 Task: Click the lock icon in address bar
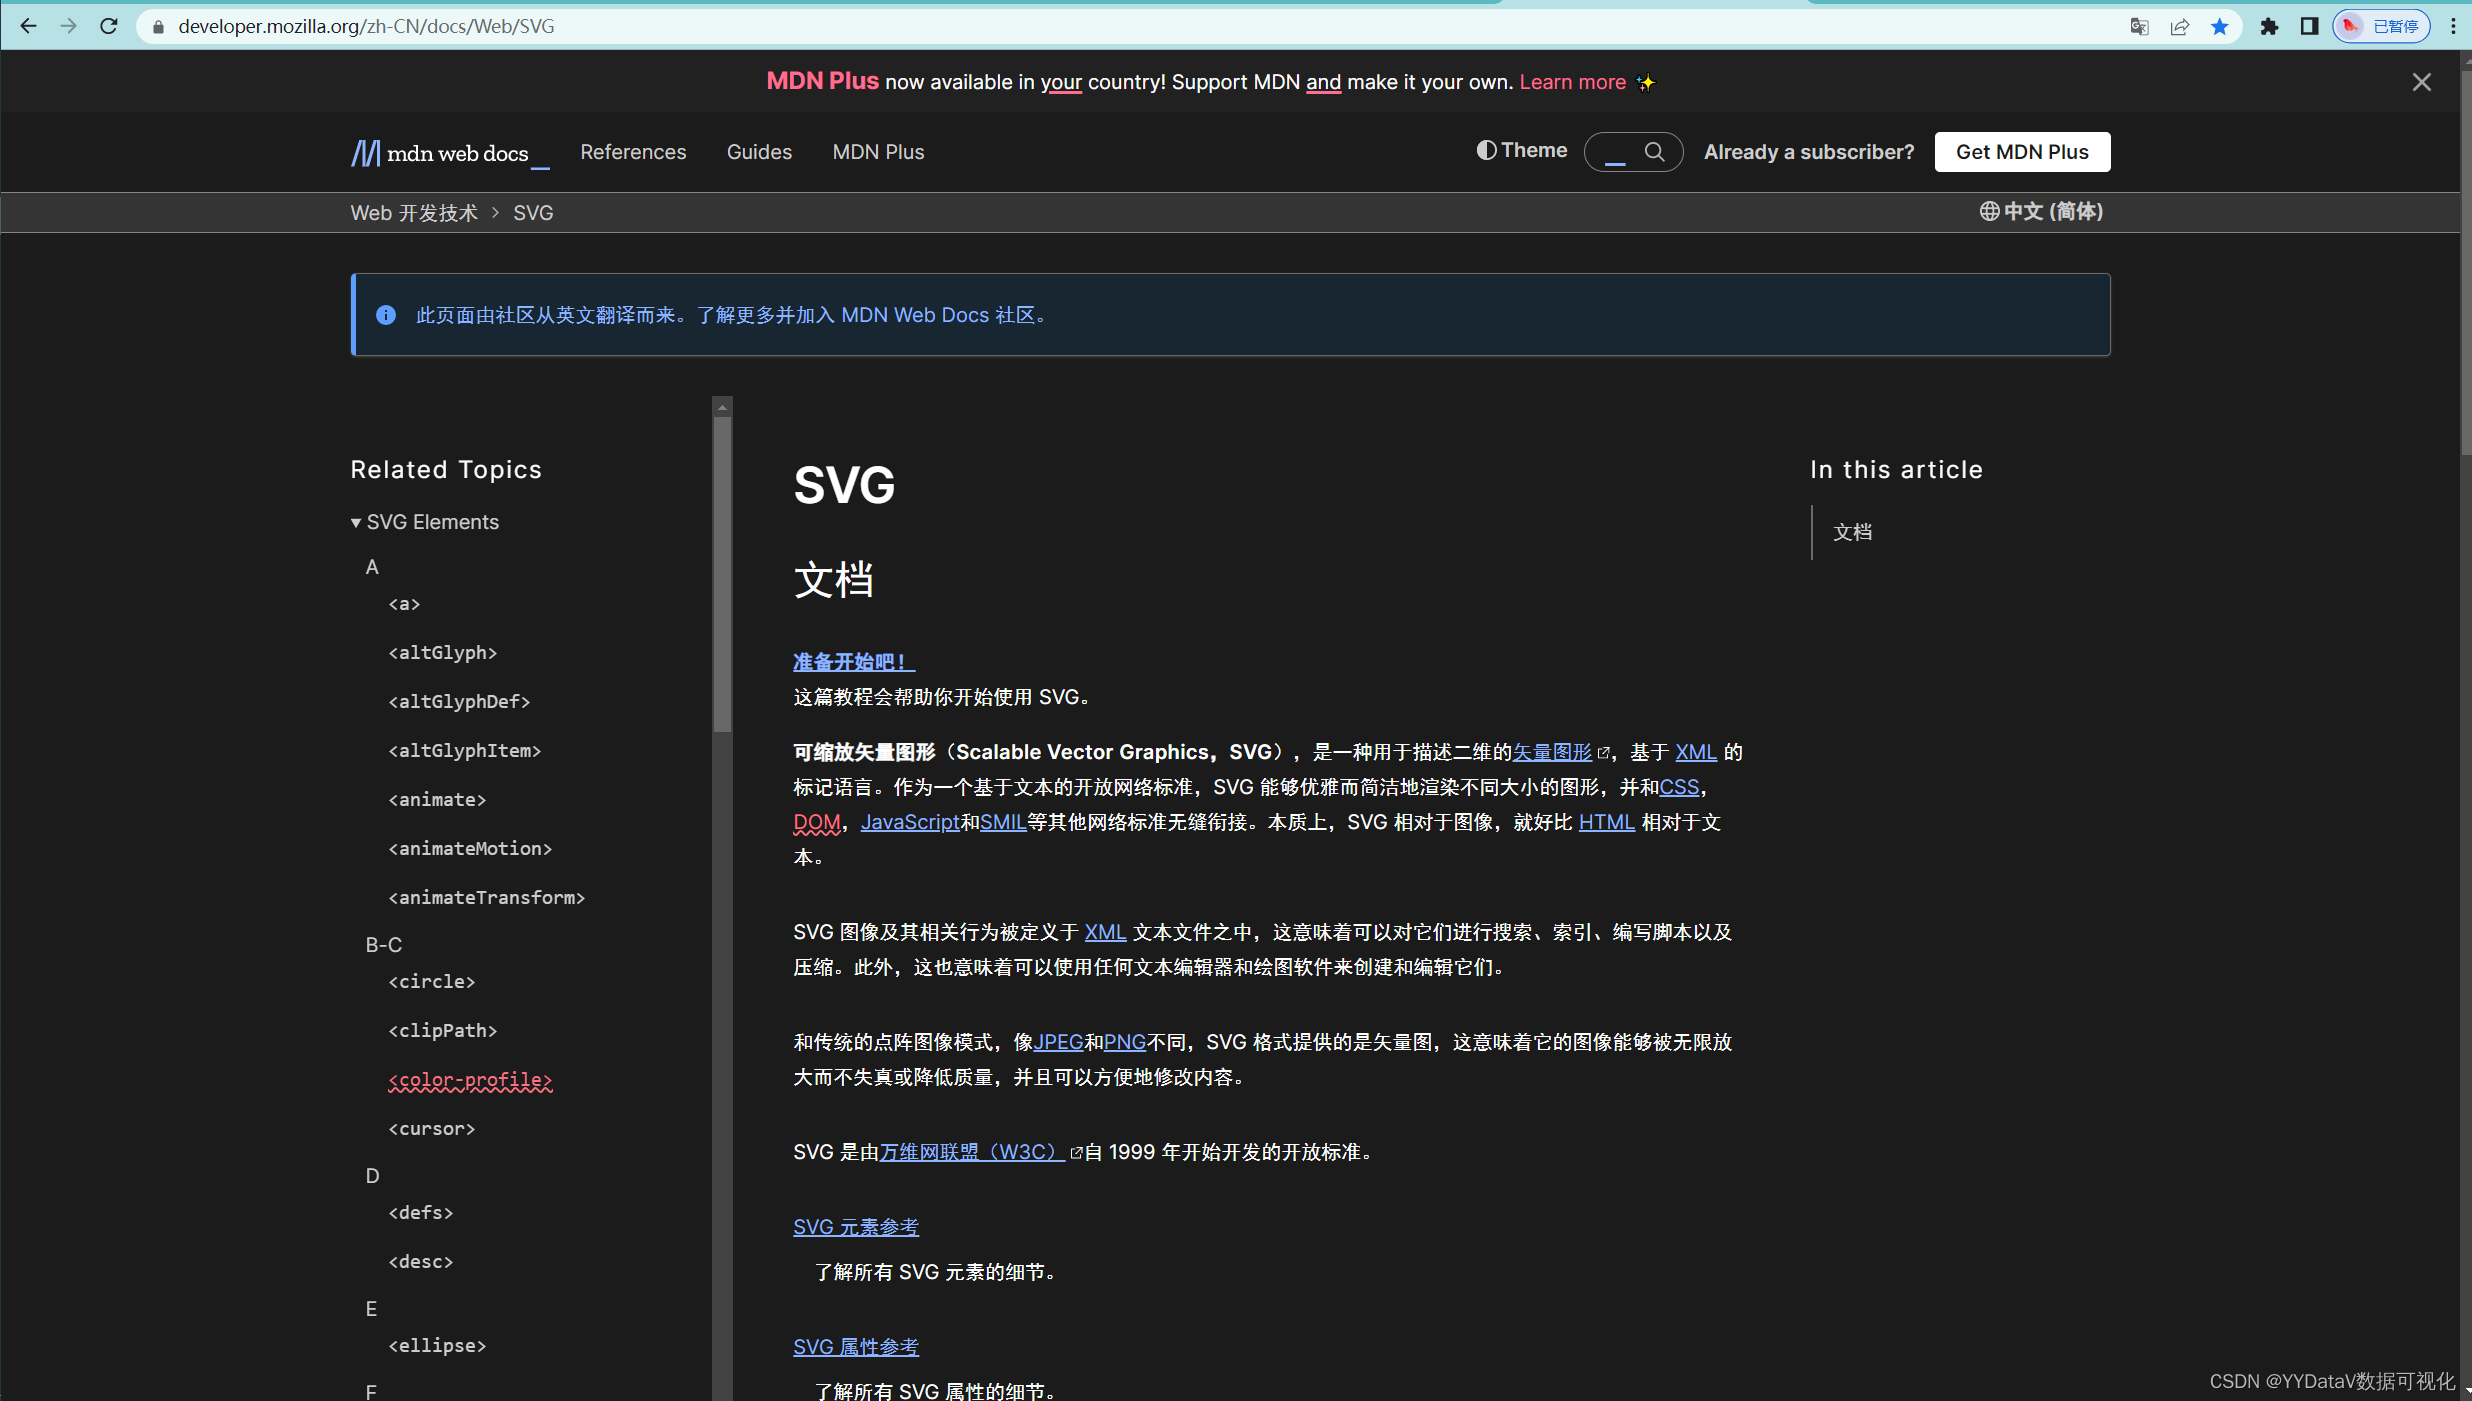click(x=157, y=27)
